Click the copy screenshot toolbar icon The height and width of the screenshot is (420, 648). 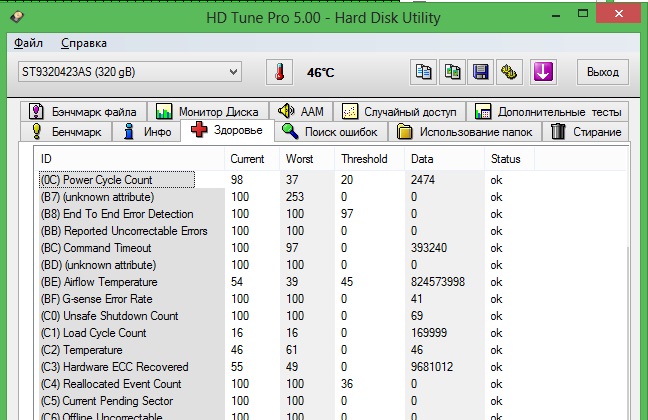point(452,73)
